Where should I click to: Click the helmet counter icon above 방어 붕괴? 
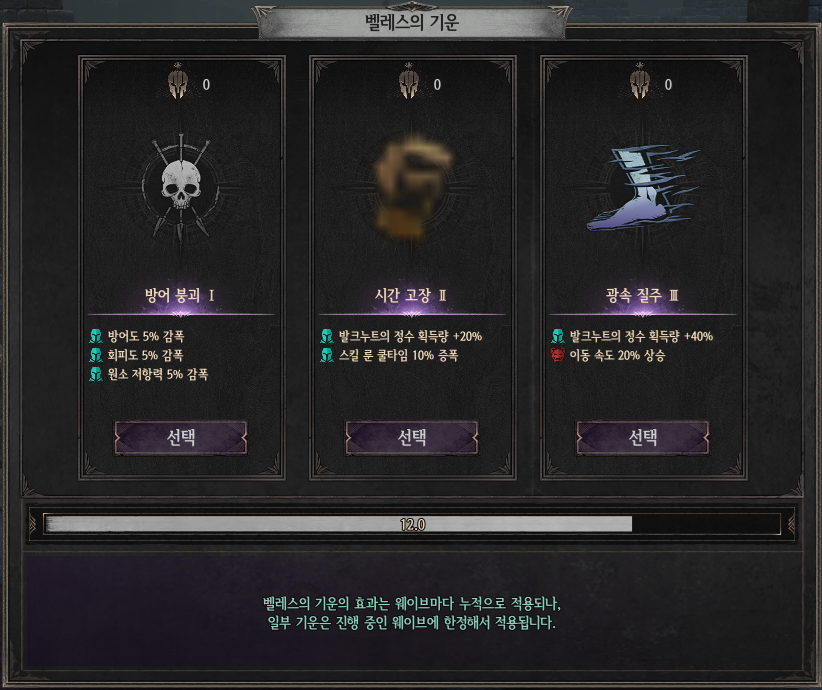tap(178, 83)
